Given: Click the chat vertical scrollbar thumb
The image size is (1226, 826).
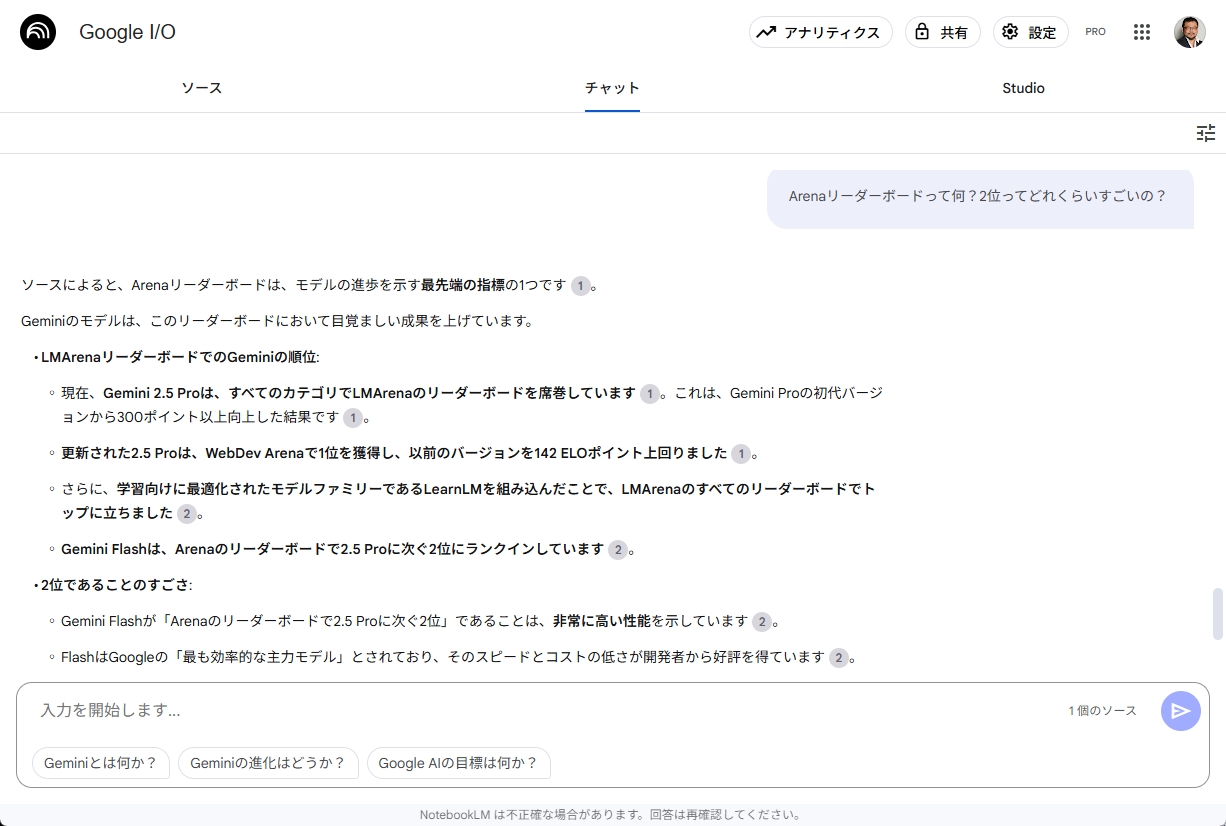Looking at the screenshot, I should (1217, 614).
